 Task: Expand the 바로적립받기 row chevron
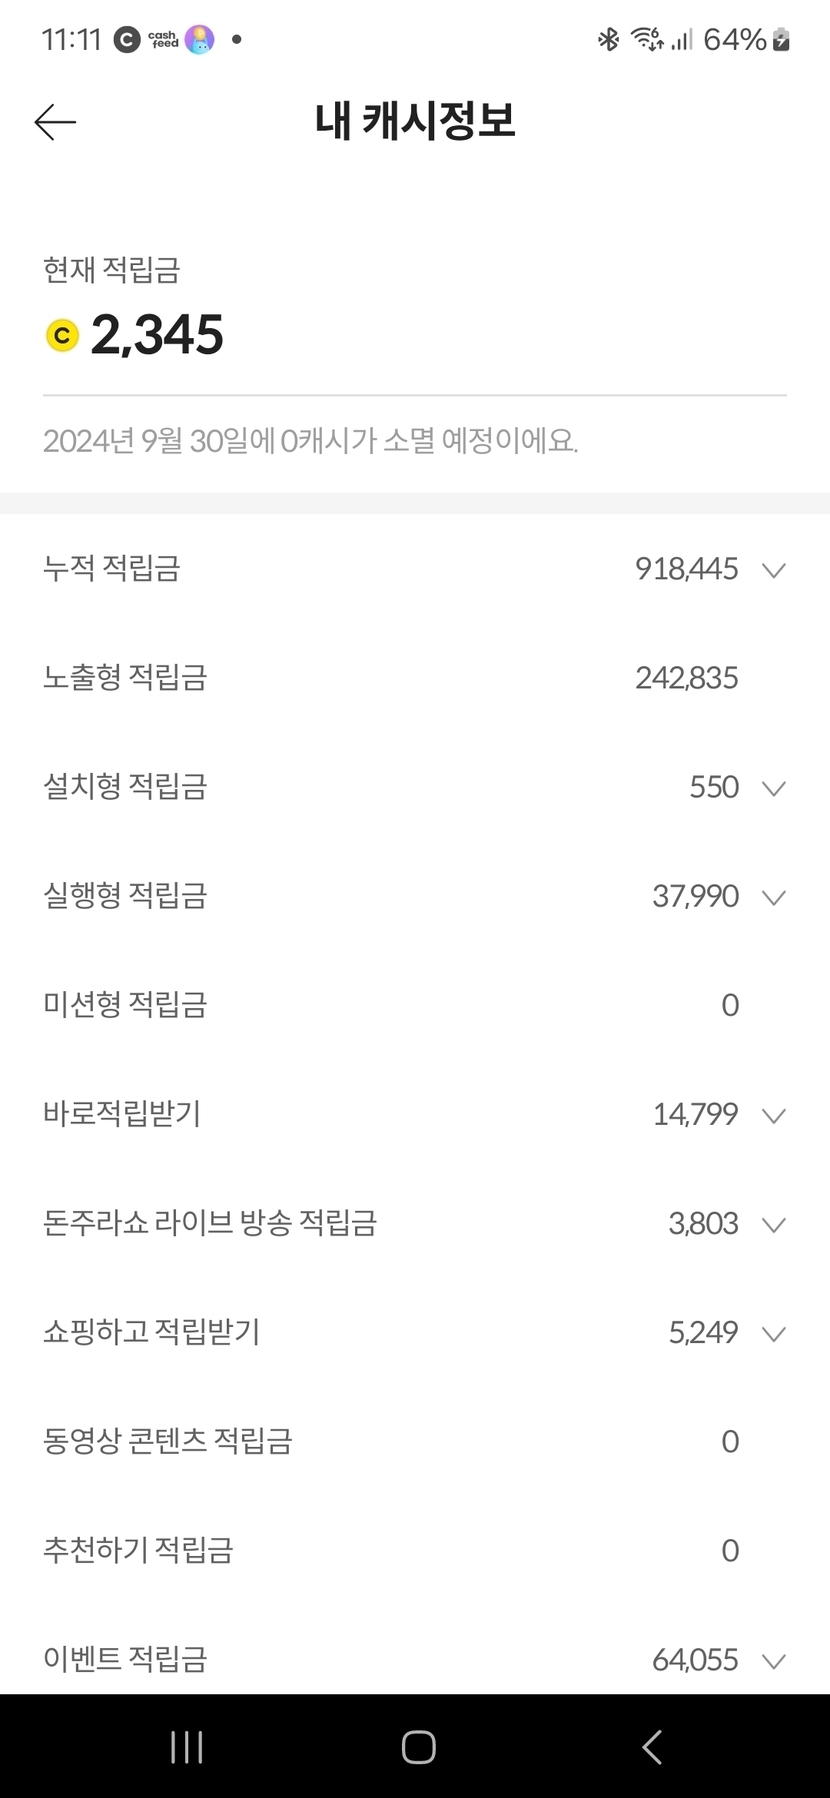tap(773, 1115)
